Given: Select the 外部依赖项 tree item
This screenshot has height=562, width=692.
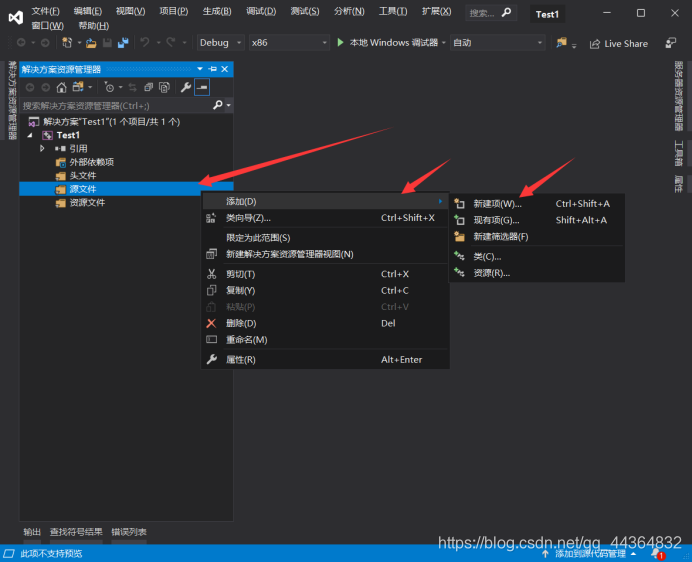Looking at the screenshot, I should point(91,162).
